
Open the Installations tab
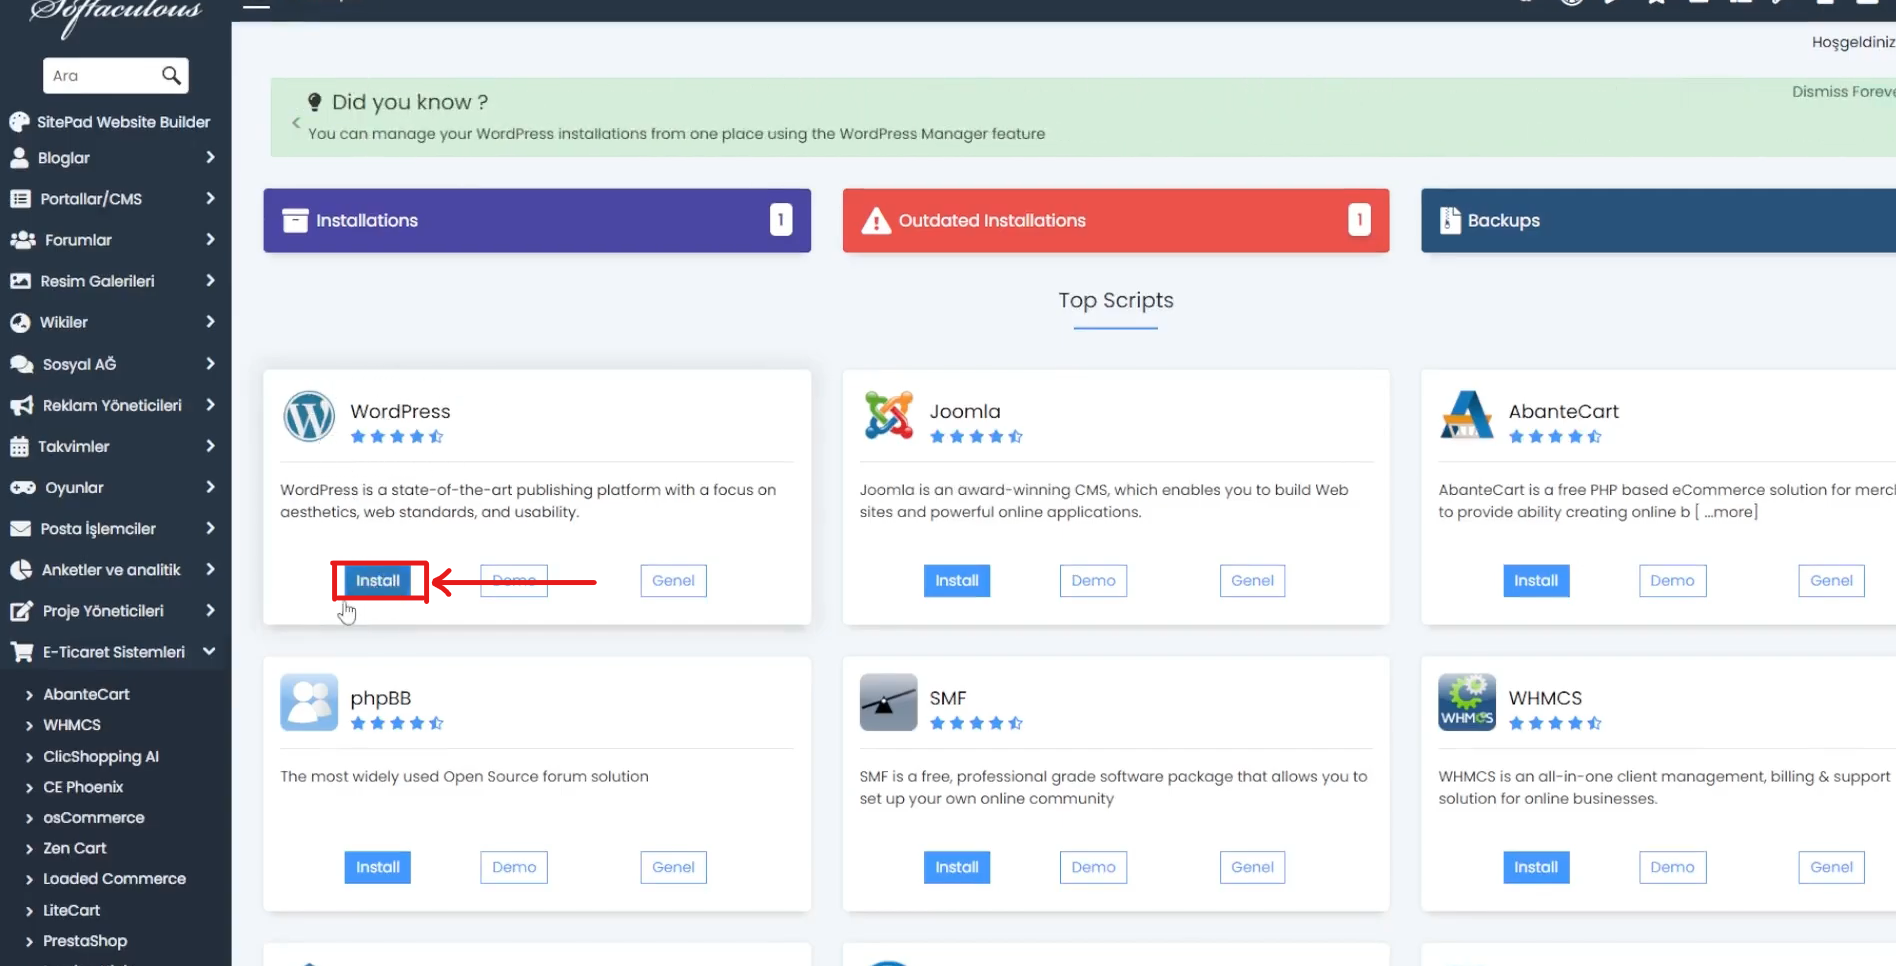click(x=537, y=220)
